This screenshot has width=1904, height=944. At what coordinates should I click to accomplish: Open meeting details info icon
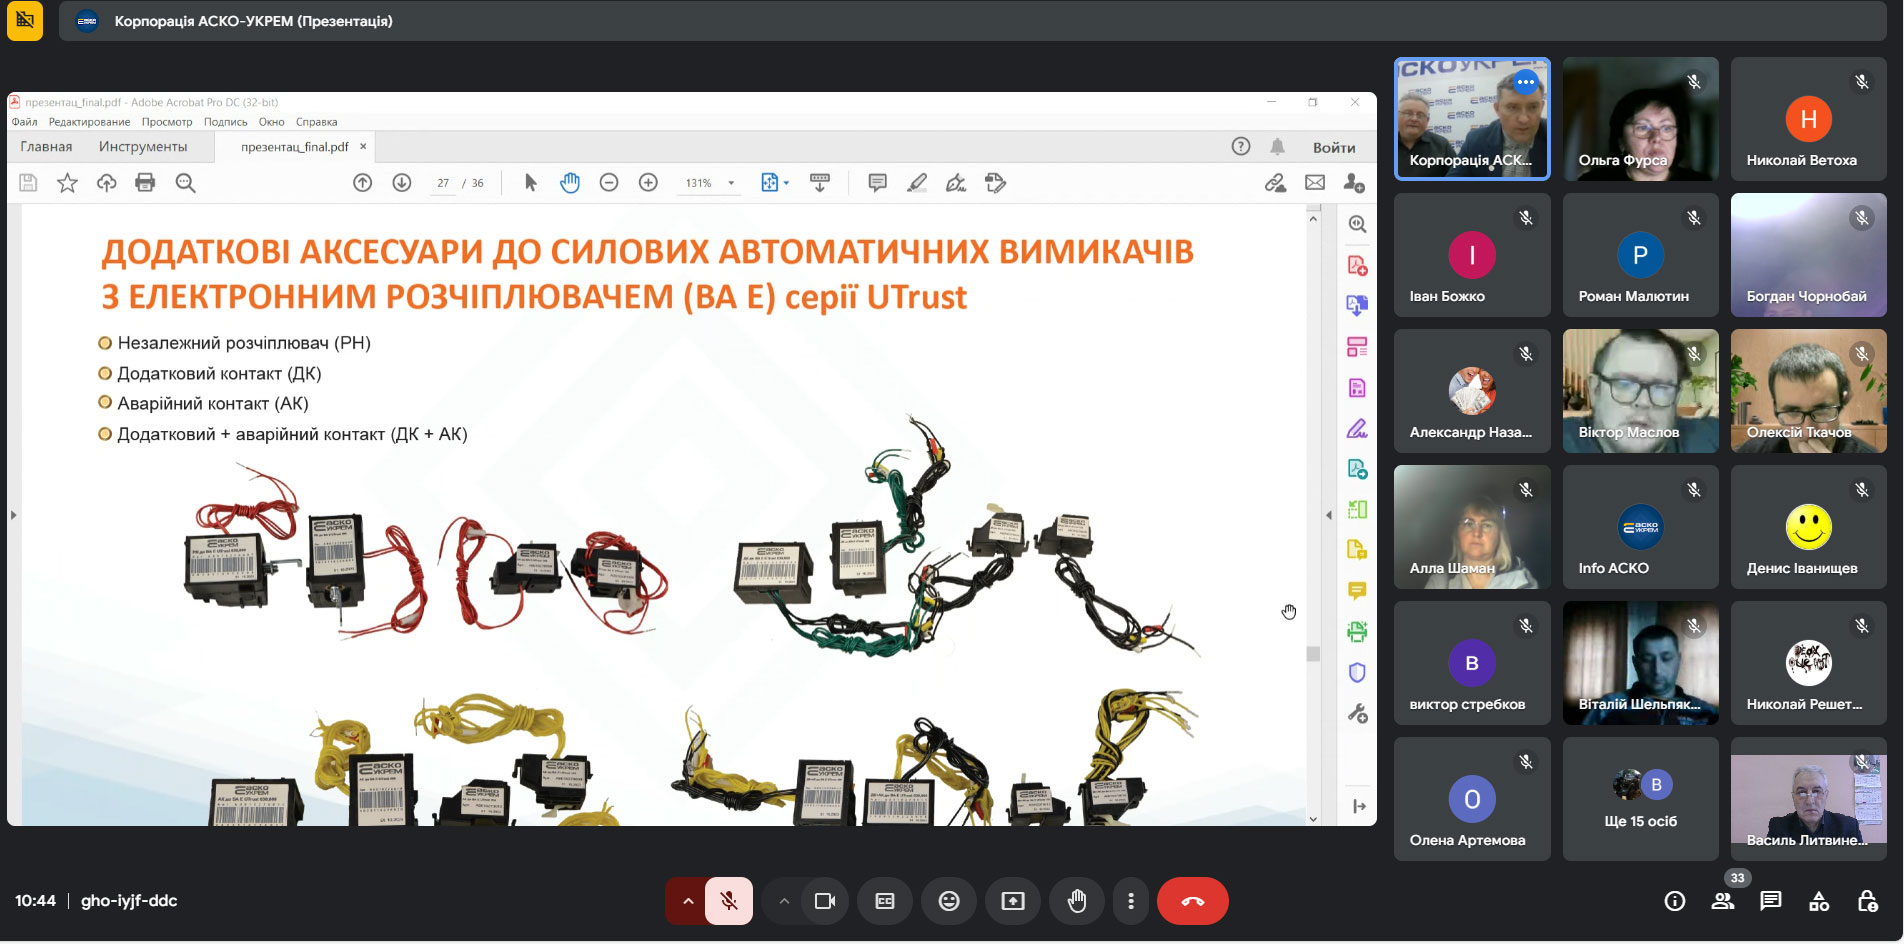(x=1675, y=901)
